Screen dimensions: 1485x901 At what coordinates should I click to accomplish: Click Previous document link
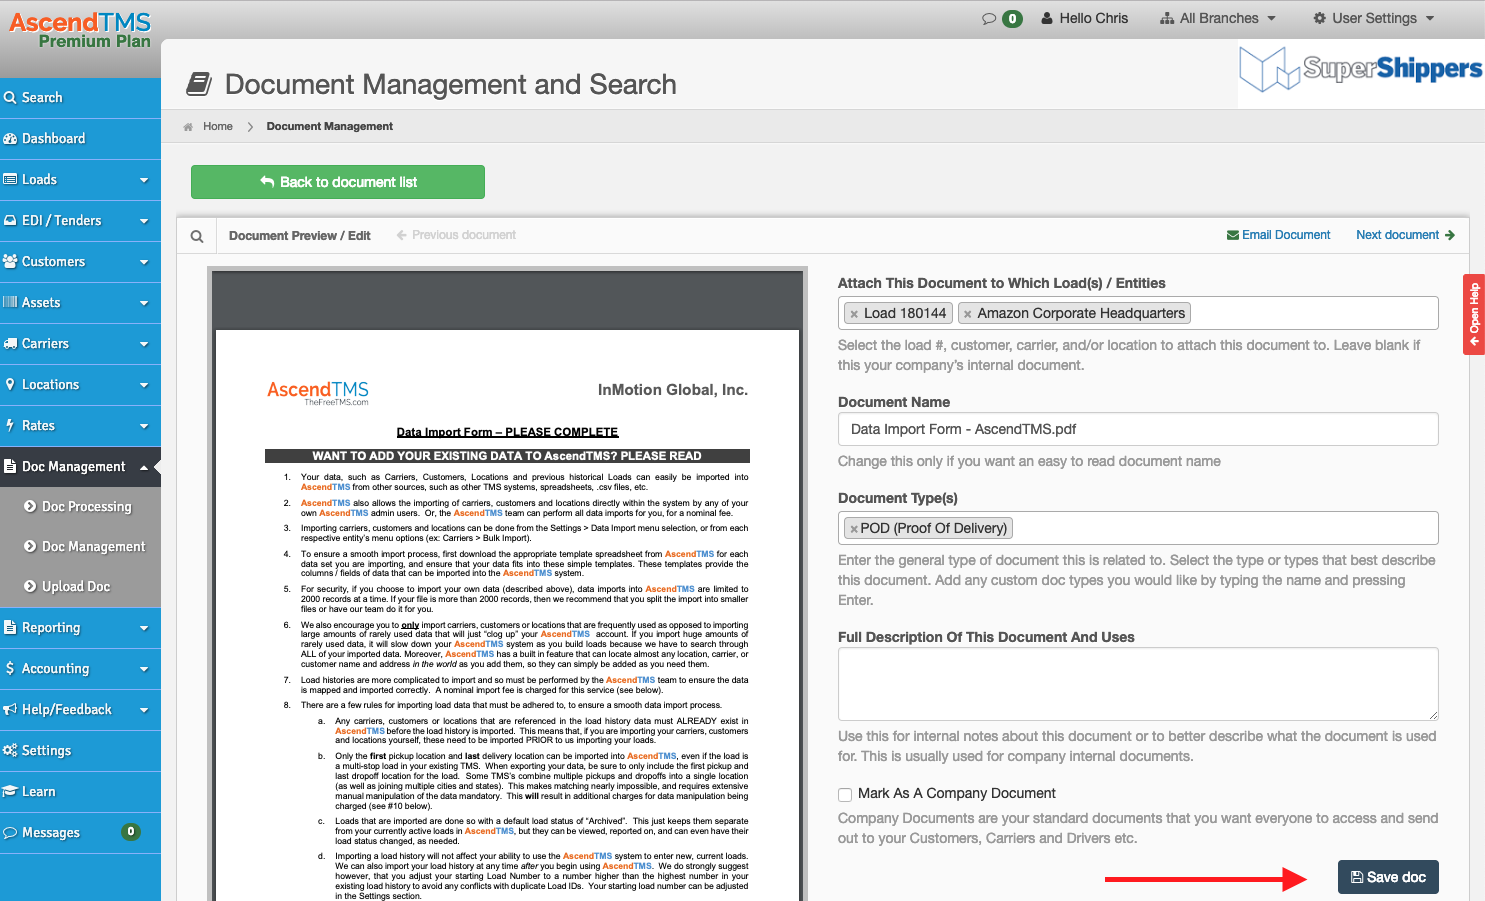pos(456,235)
